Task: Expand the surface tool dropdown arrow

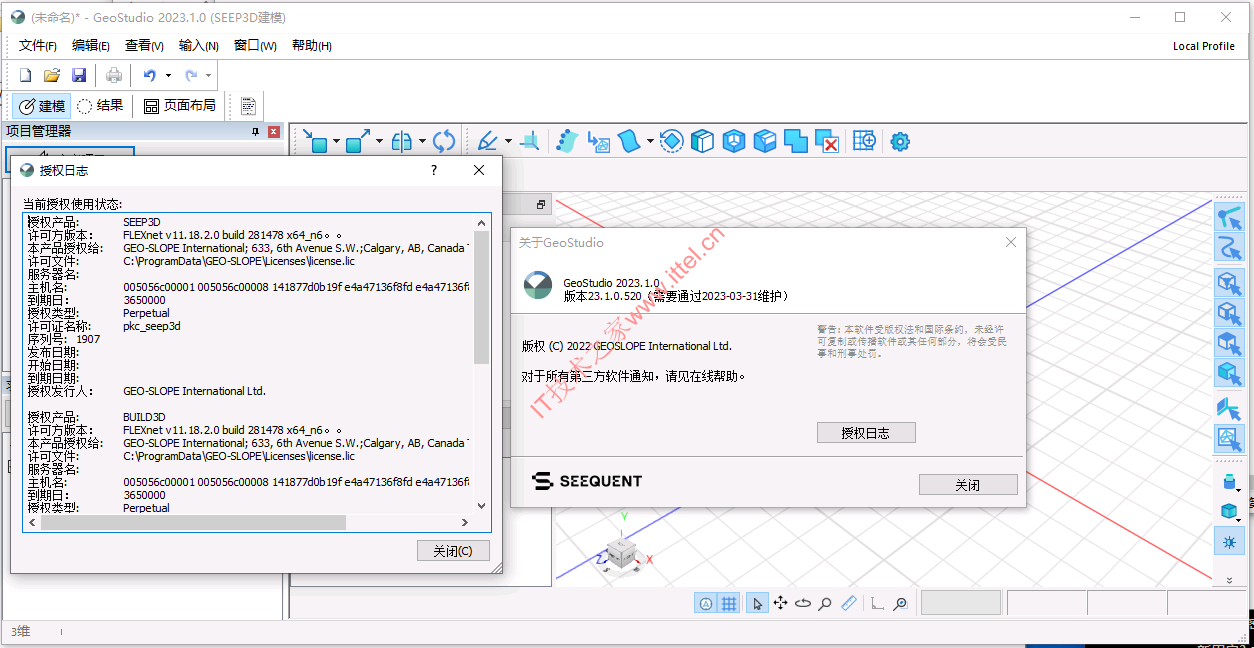Action: (x=650, y=141)
